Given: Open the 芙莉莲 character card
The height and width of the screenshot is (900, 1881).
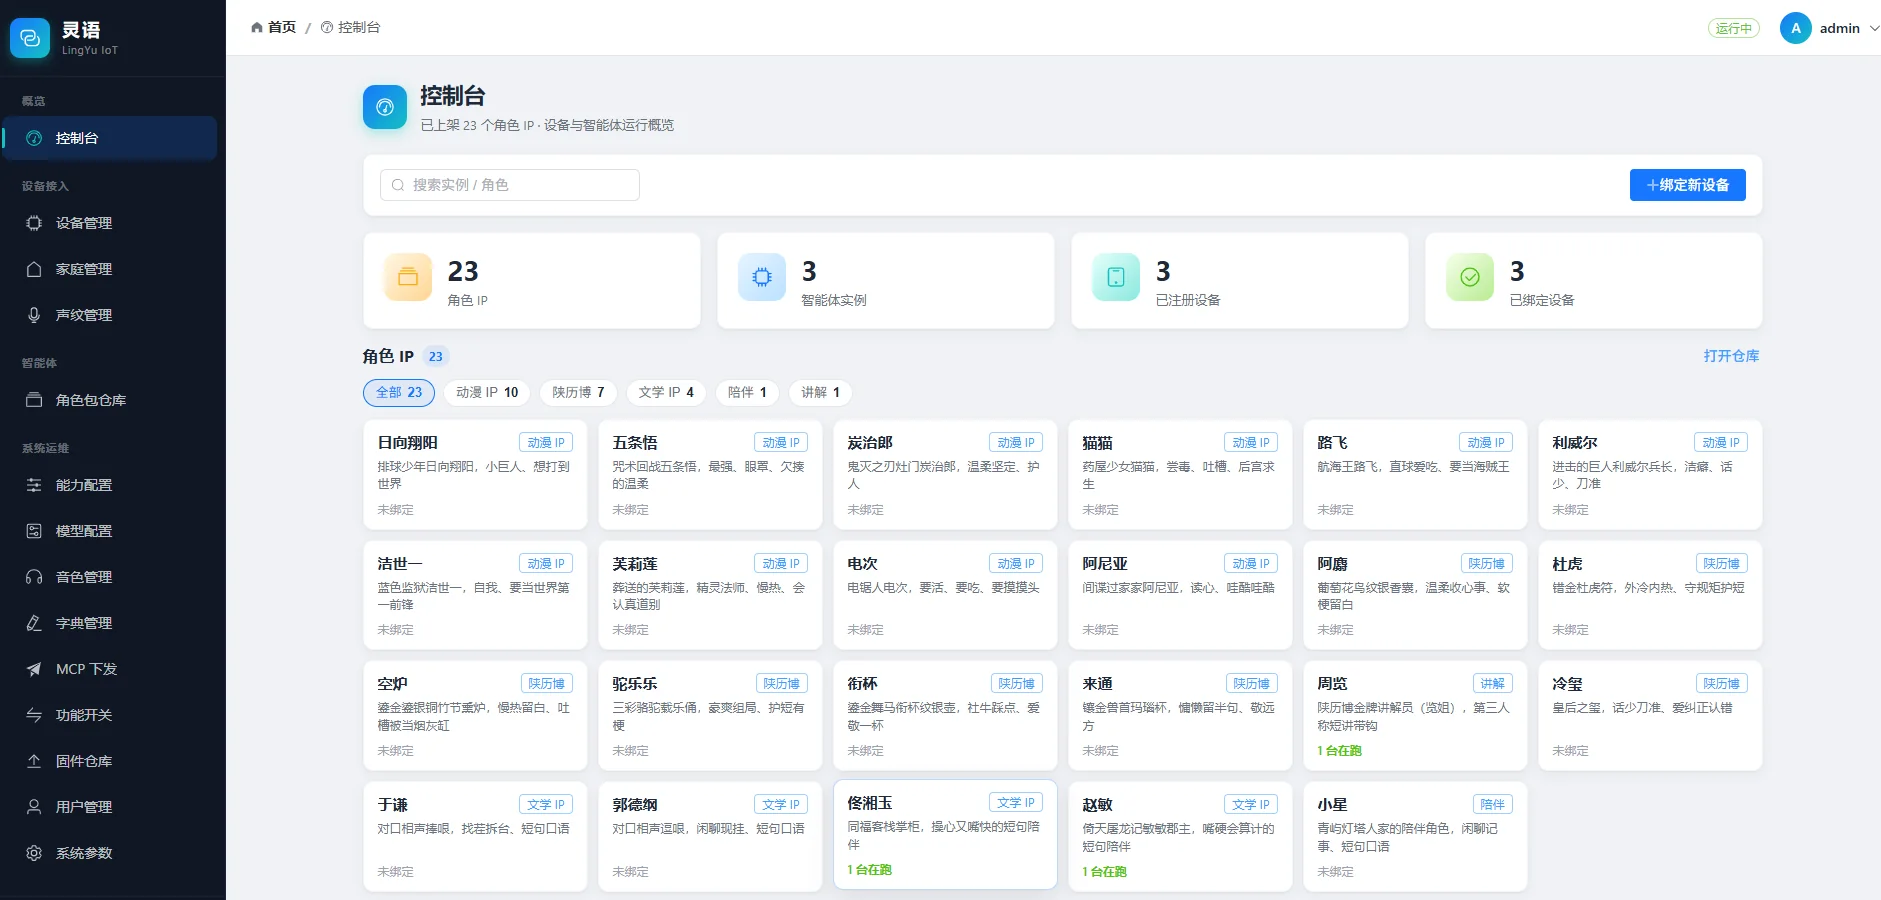Looking at the screenshot, I should (710, 595).
